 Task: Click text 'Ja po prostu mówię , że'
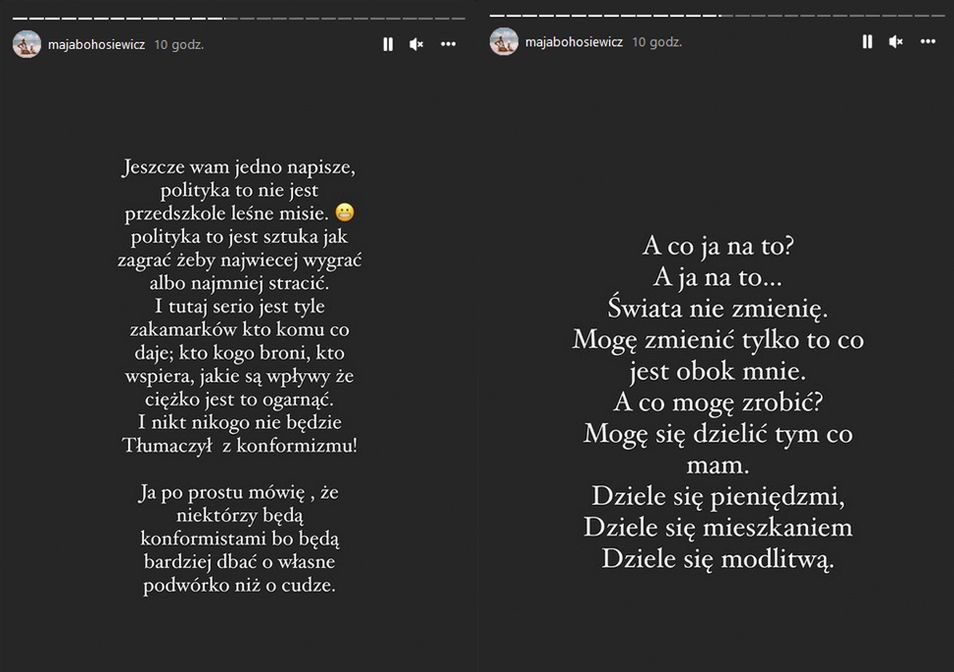point(238,492)
